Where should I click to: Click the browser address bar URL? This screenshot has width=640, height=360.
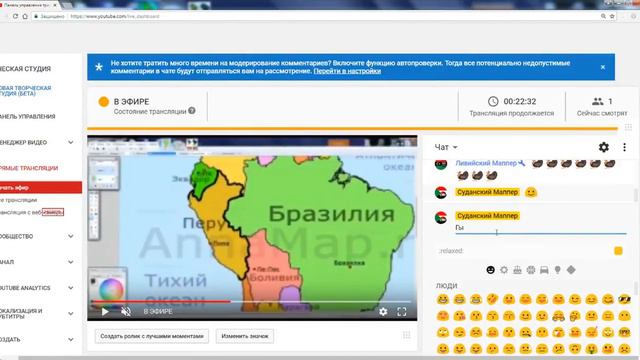pyautogui.click(x=115, y=16)
